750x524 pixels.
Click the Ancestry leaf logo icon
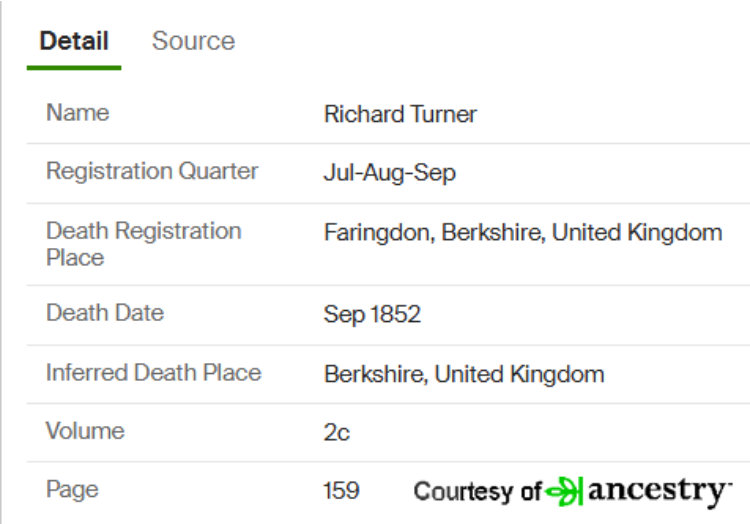(564, 491)
